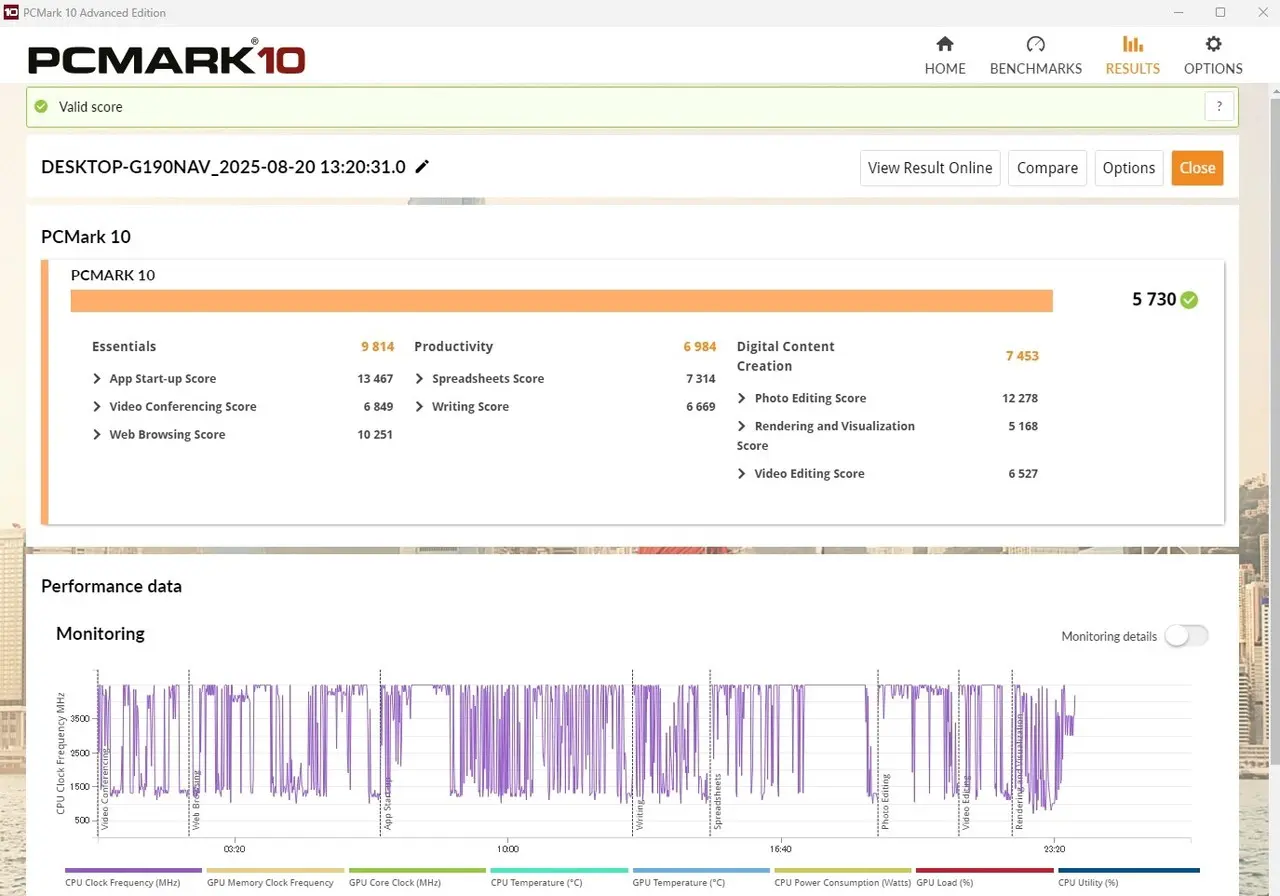Open the Benchmarks gauge icon

1035,44
